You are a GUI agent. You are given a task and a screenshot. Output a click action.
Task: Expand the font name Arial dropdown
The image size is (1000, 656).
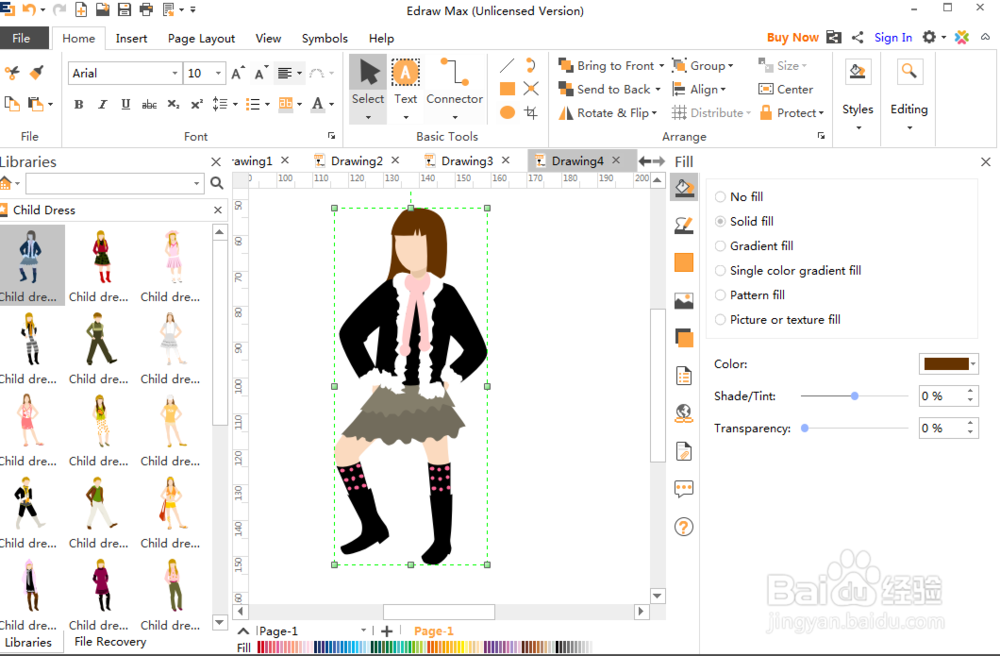click(175, 73)
